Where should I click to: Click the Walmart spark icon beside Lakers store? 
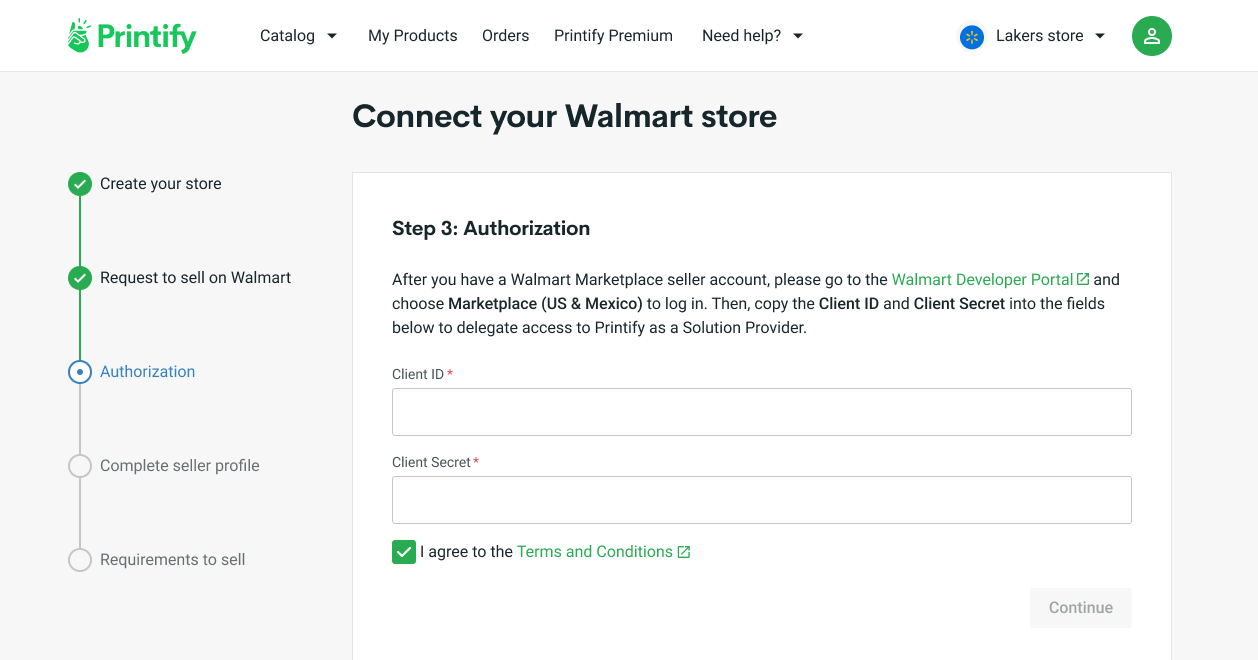pos(971,36)
